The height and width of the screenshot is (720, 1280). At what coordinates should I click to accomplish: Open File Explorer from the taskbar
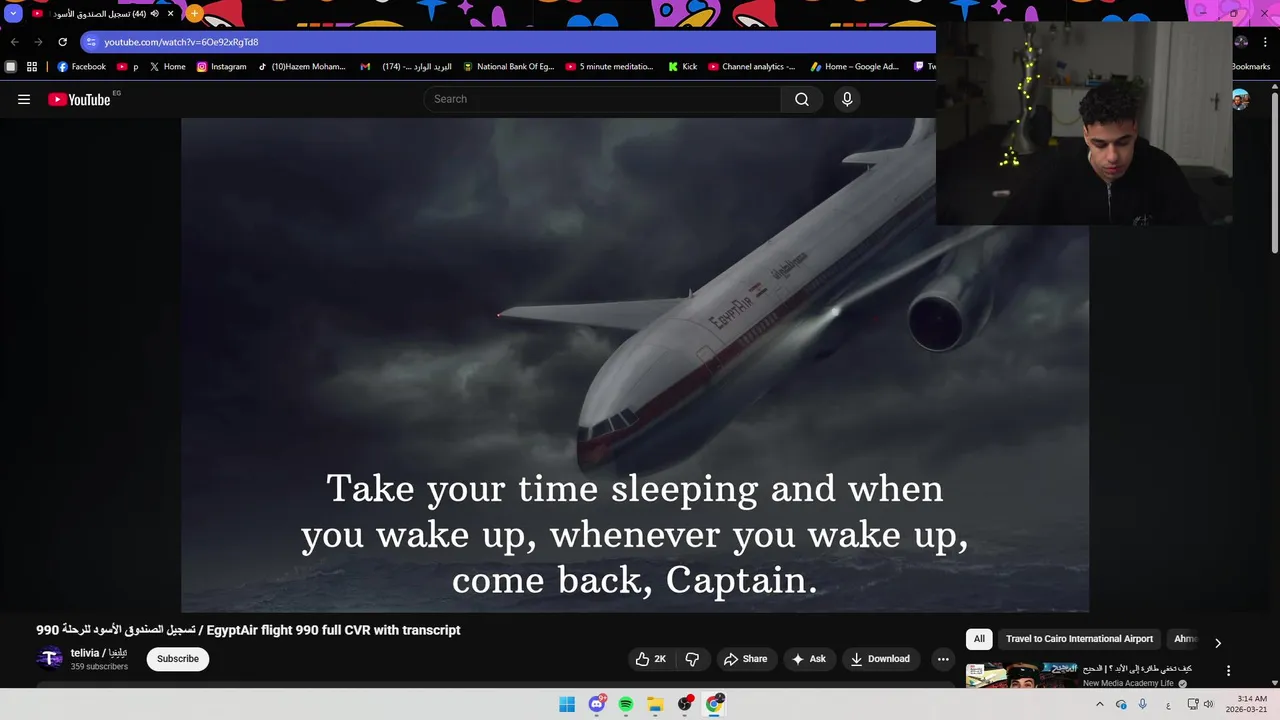click(655, 704)
